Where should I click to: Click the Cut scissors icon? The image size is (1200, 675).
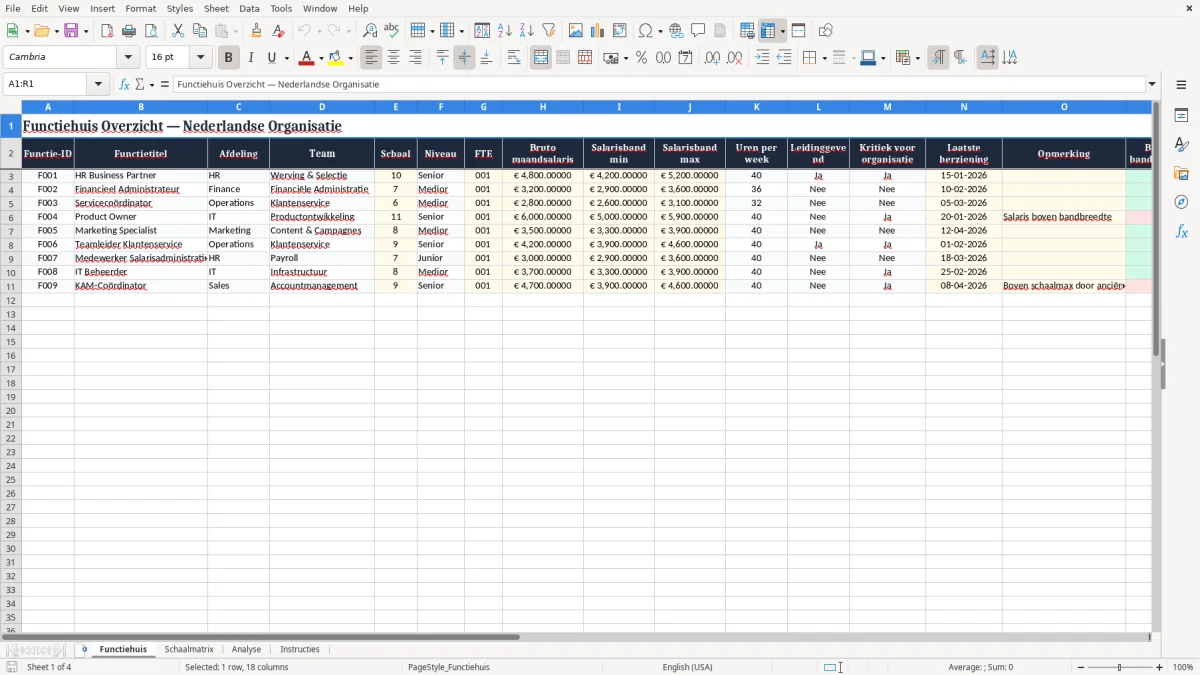[x=178, y=30]
